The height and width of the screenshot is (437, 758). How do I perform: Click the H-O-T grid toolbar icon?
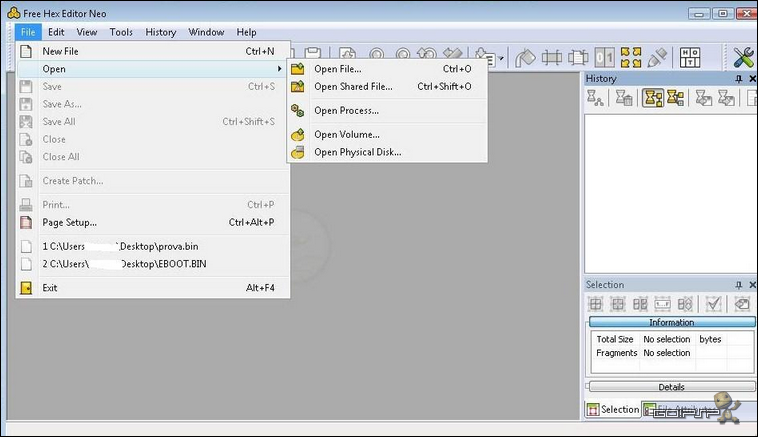(x=690, y=58)
